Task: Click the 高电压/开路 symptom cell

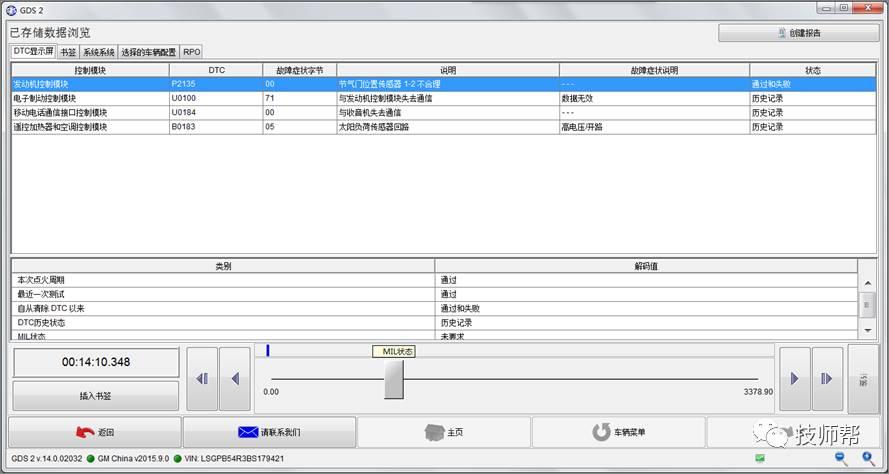Action: pos(582,127)
